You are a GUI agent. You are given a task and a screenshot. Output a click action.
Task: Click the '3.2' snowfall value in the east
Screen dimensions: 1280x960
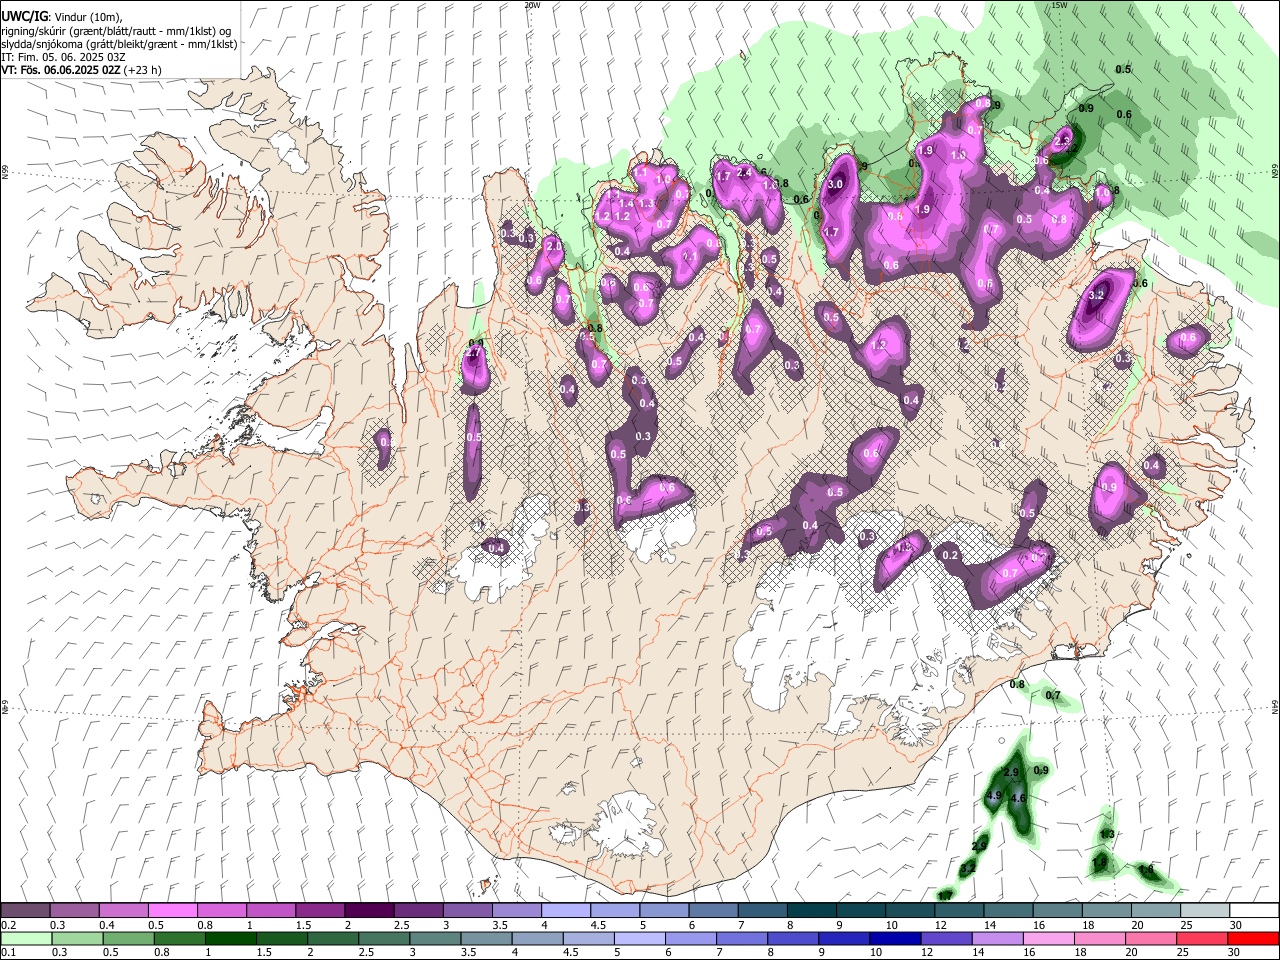click(x=1096, y=295)
